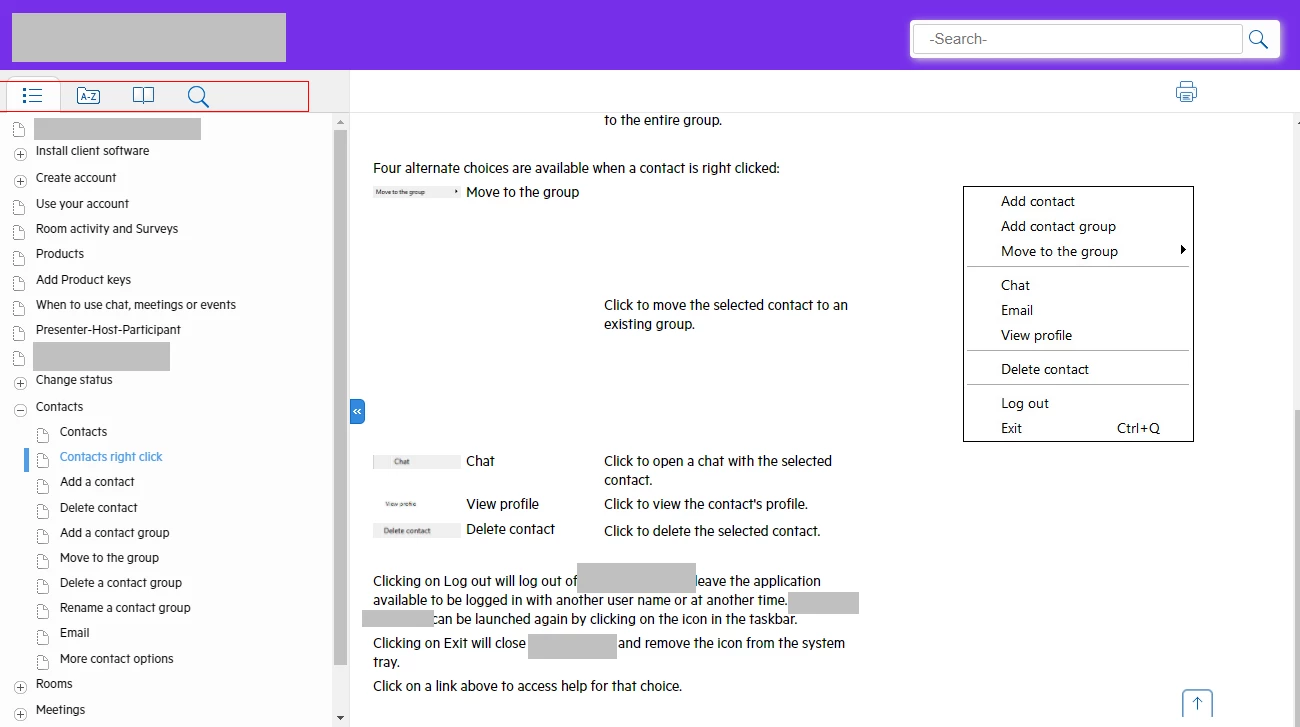
Task: Open the Add a contact topic
Action: click(97, 482)
